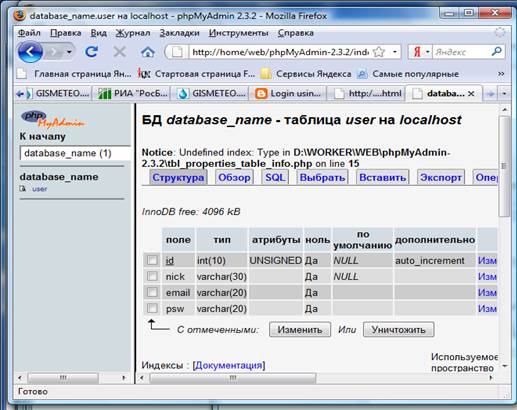Click Изм link in the nick row
Viewport: 517px width, 410px height.
[x=487, y=276]
